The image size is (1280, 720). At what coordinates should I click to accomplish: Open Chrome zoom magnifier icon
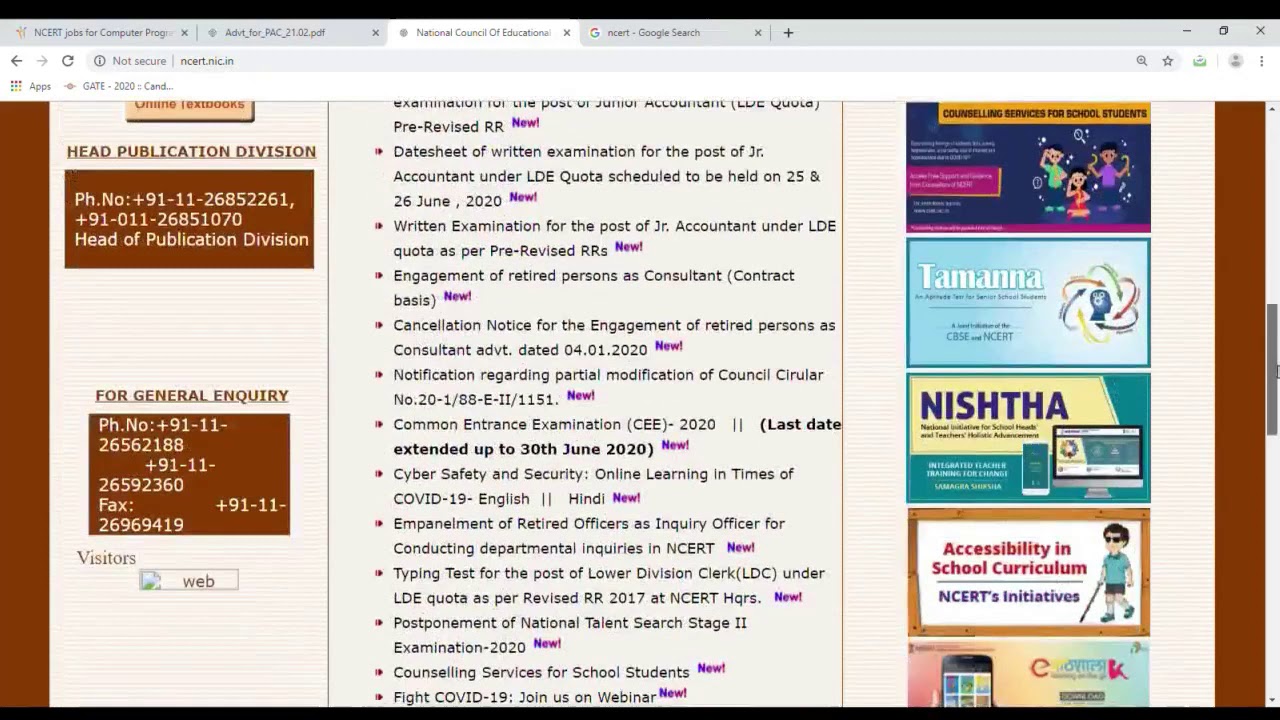click(x=1142, y=61)
